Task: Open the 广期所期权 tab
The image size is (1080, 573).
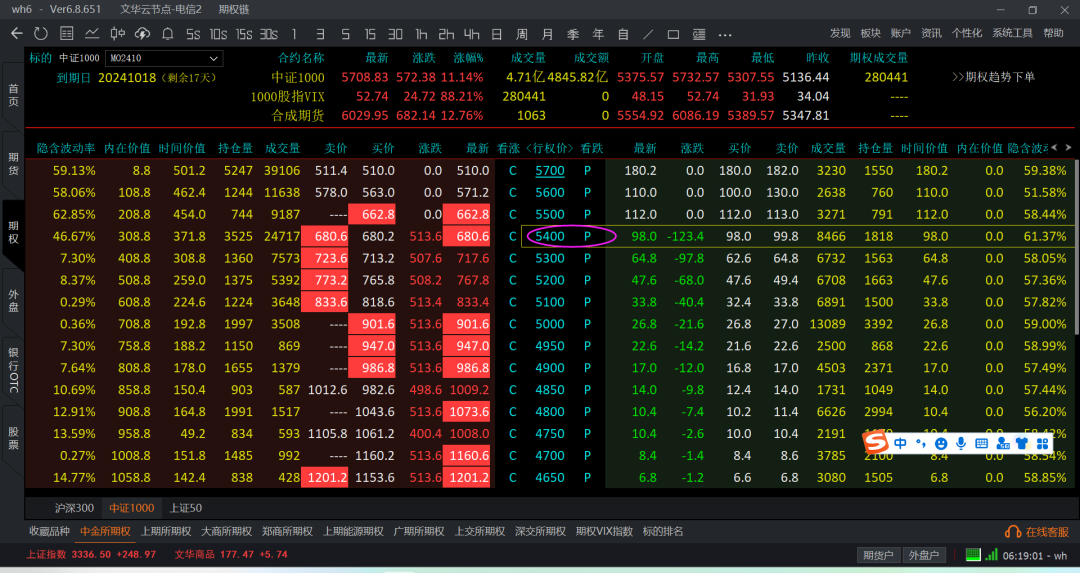Action: [x=419, y=532]
